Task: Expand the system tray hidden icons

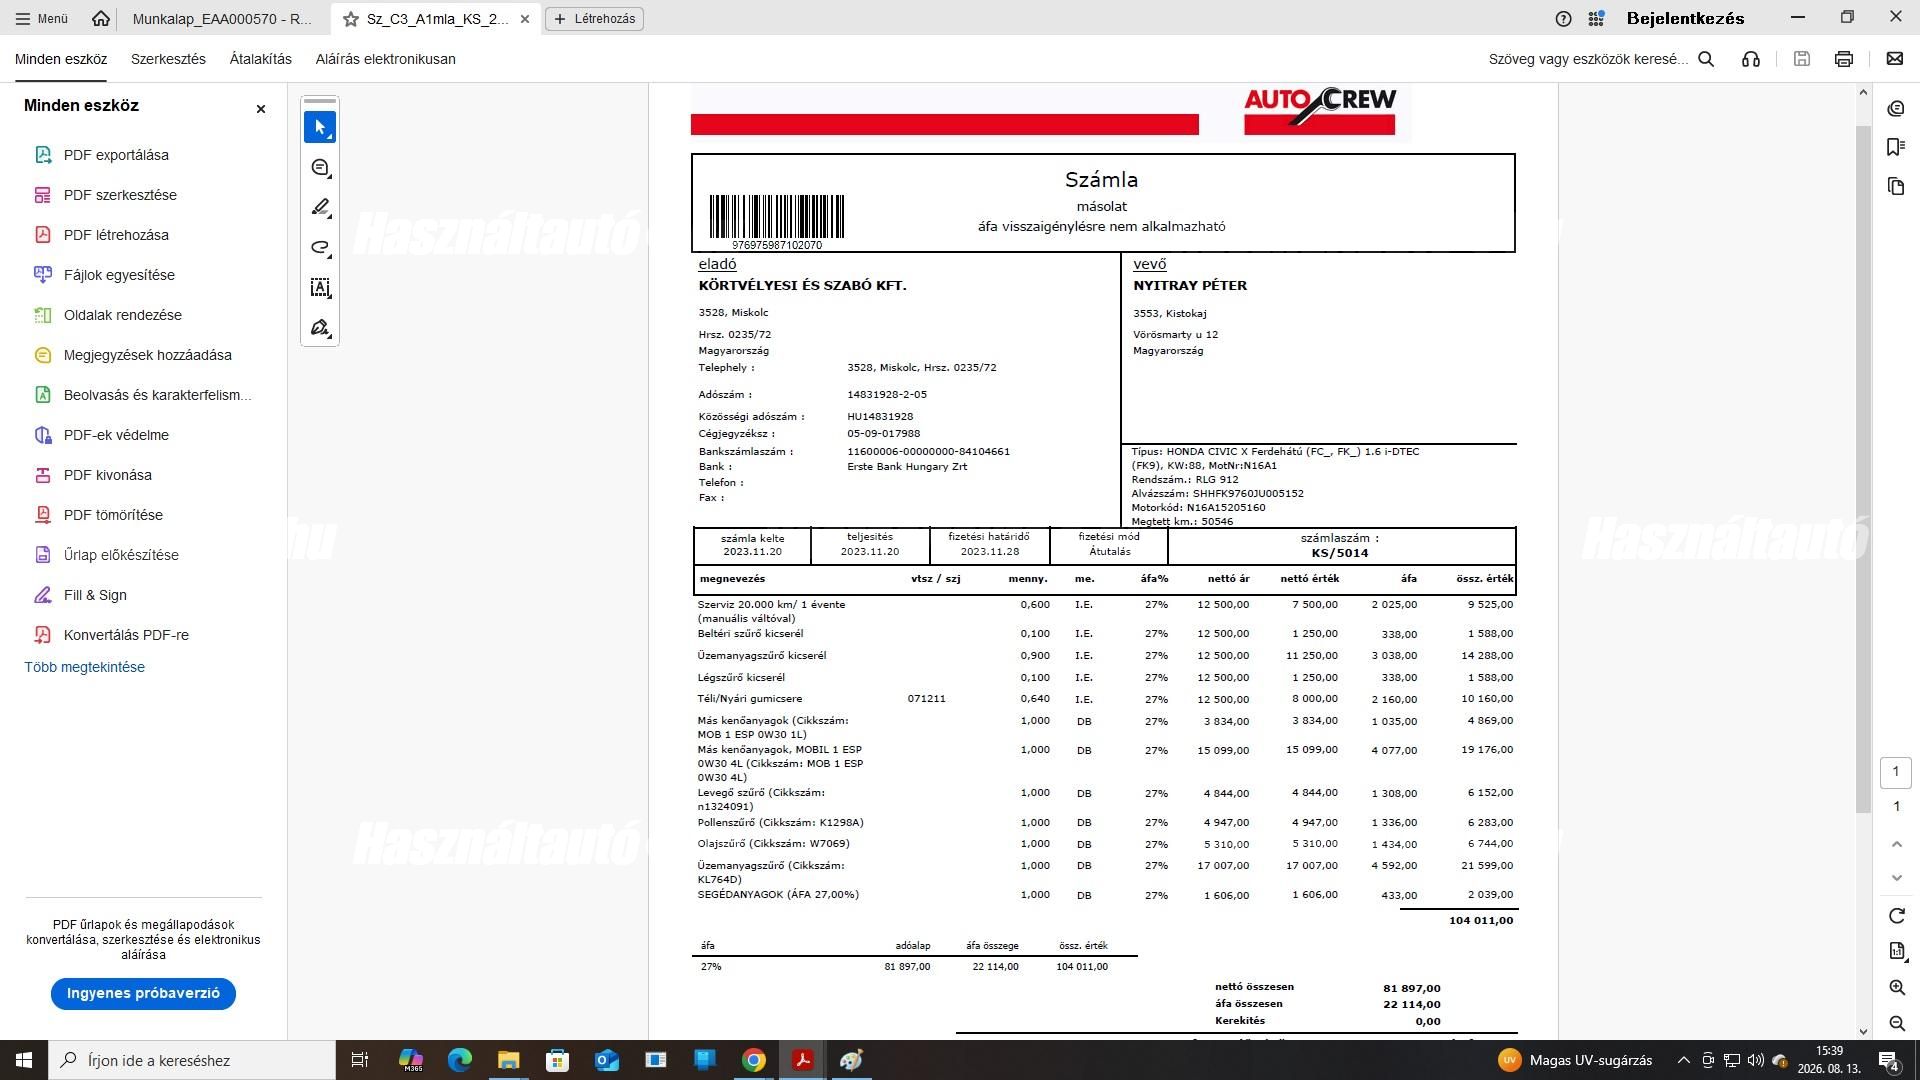Action: (1683, 1060)
